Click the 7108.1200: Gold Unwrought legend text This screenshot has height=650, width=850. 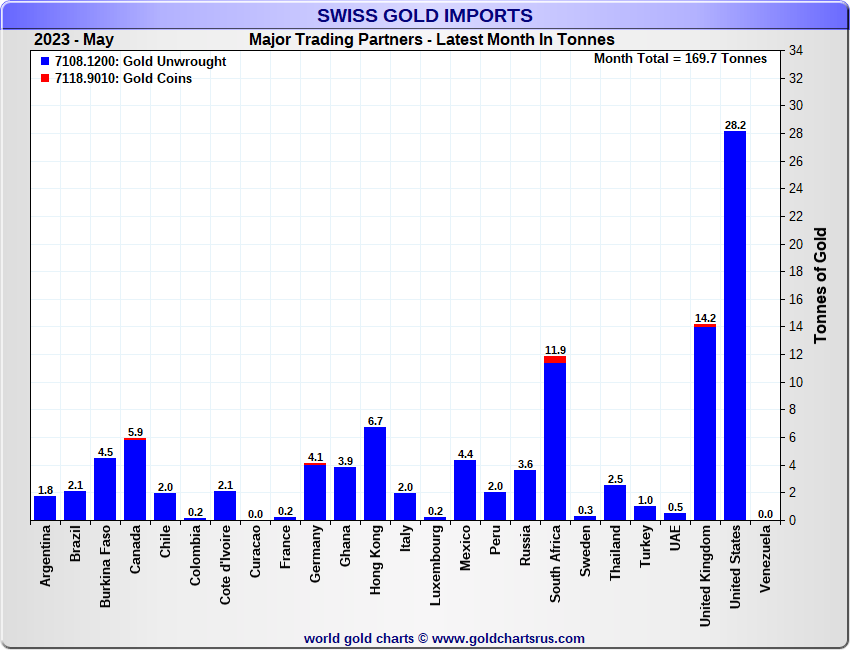tap(140, 61)
